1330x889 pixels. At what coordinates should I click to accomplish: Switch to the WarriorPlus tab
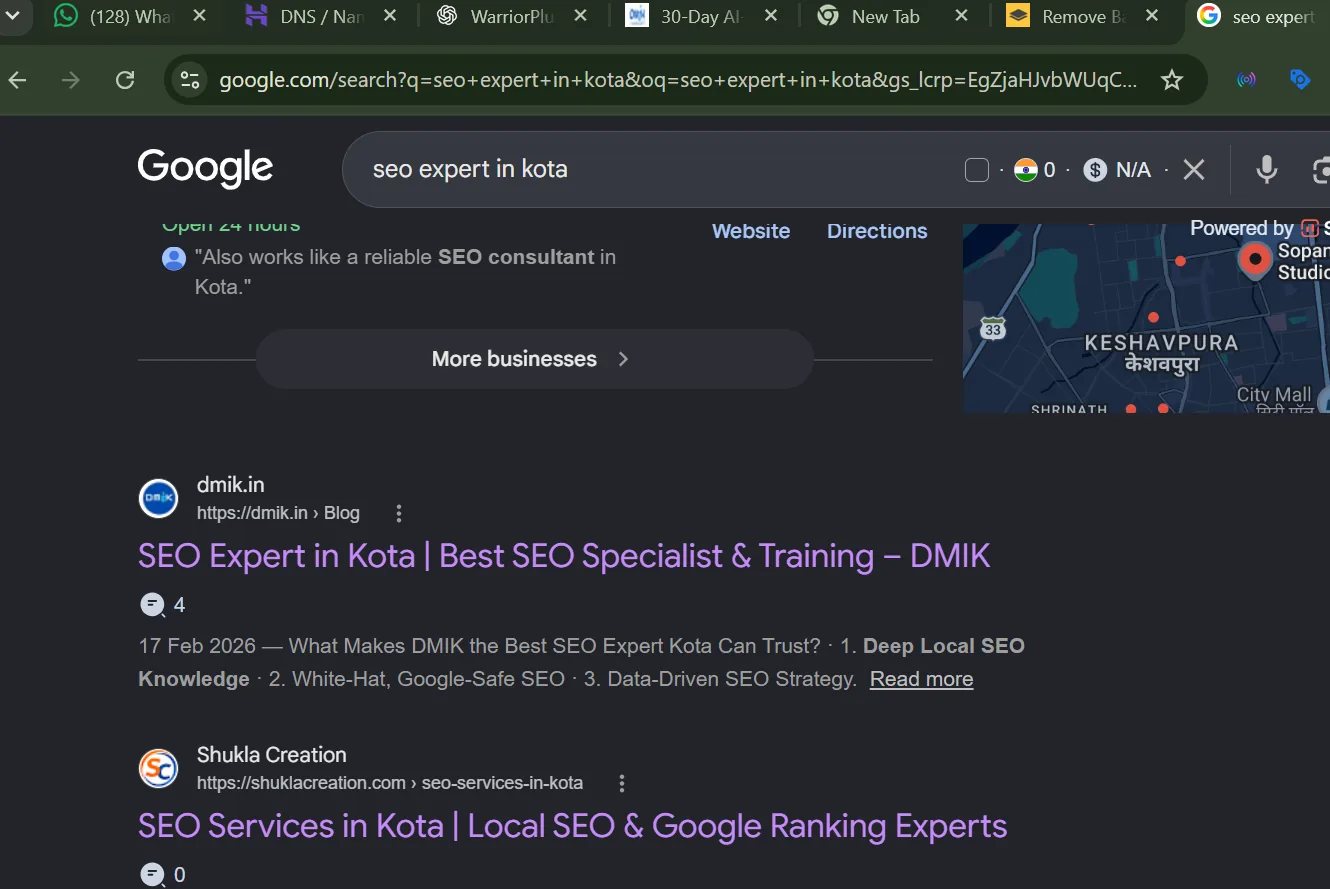click(510, 17)
